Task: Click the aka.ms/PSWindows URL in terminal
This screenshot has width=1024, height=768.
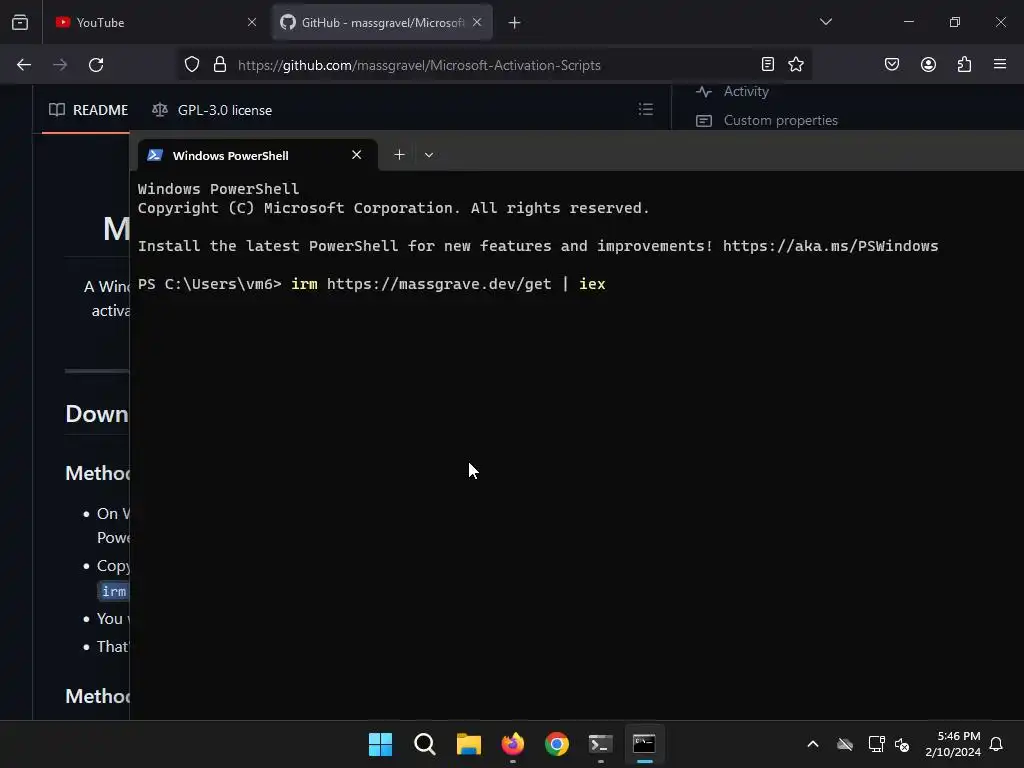Action: click(x=830, y=246)
